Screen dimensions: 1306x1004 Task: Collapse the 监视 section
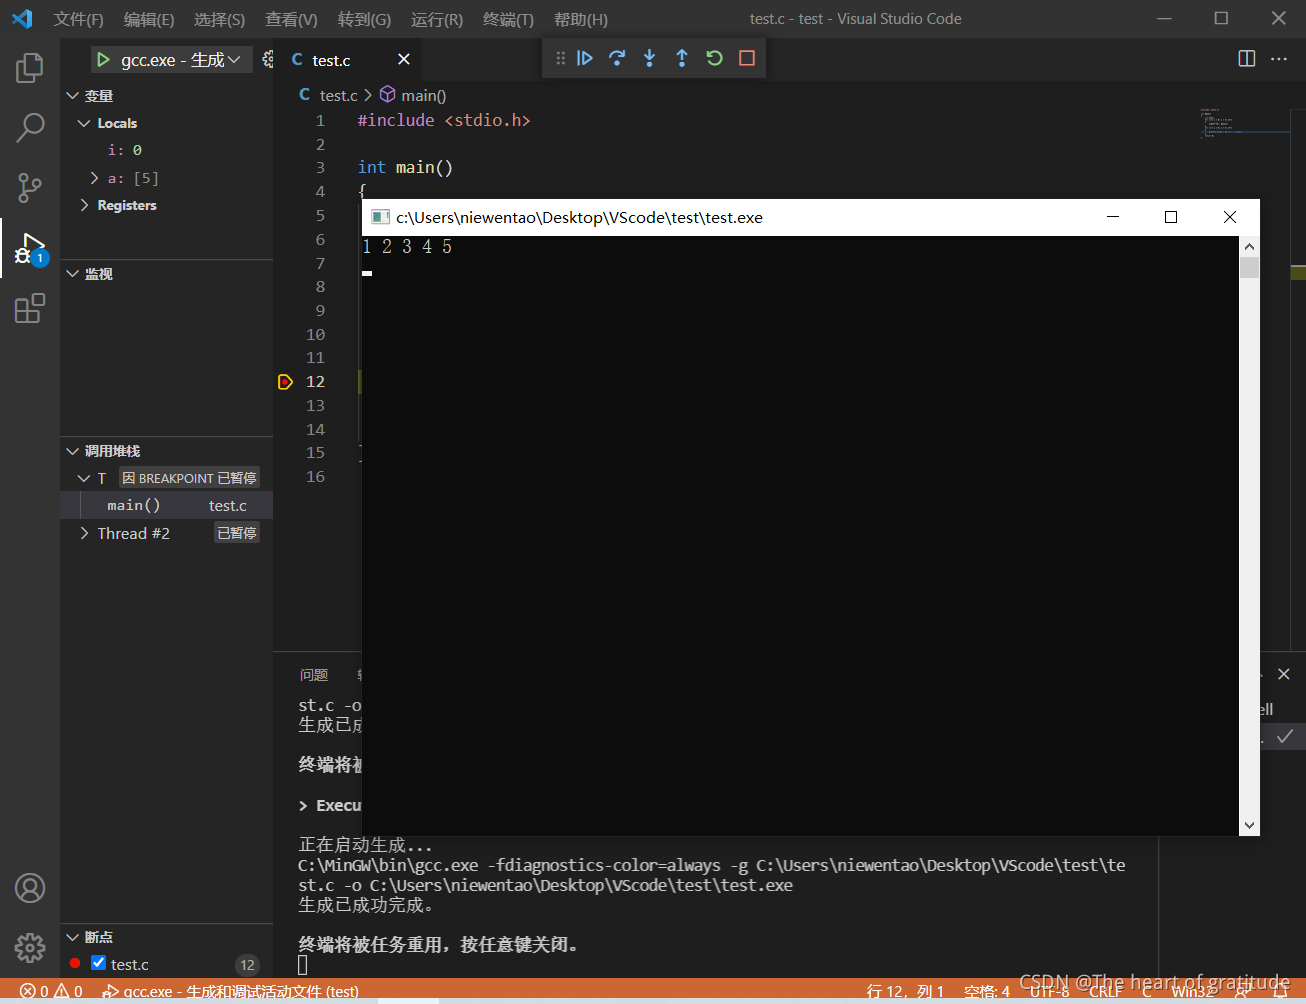pos(72,274)
